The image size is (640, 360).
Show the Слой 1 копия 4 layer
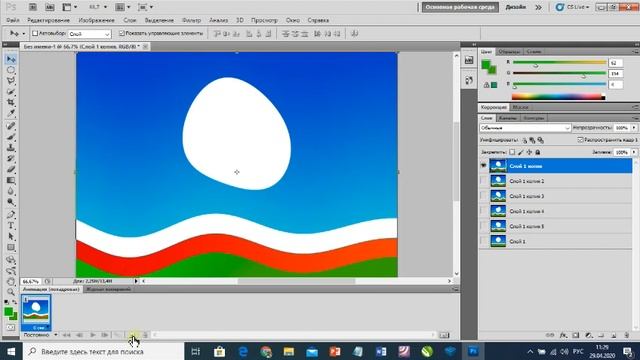[x=484, y=211]
